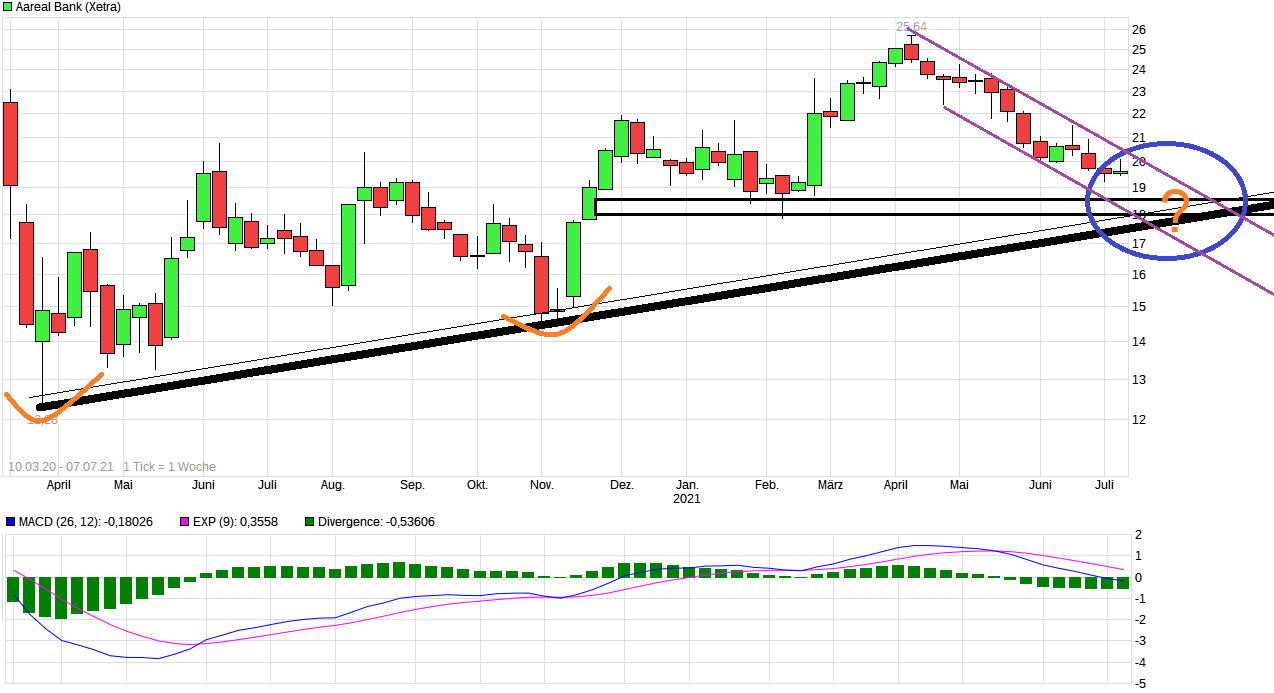Click the last green candlestick in July 2021

pos(1121,172)
